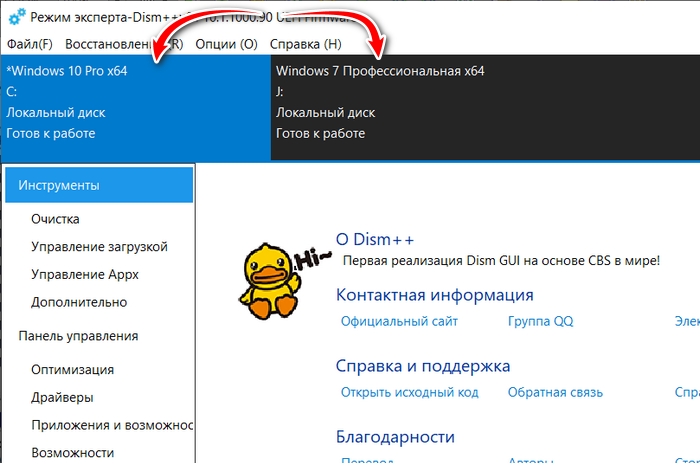Image resolution: width=700 pixels, height=463 pixels.
Task: Open the Официальный сайт link
Action: point(399,321)
